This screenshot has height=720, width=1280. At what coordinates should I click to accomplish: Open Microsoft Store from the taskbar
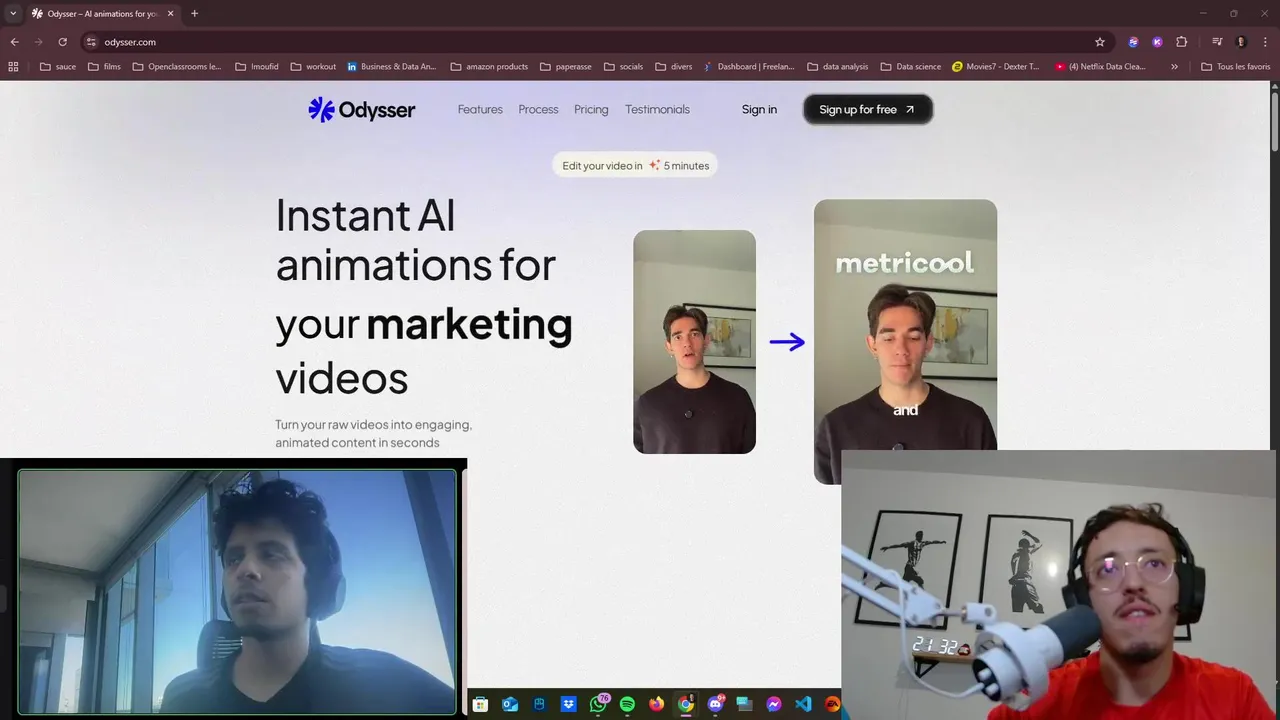tap(480, 704)
